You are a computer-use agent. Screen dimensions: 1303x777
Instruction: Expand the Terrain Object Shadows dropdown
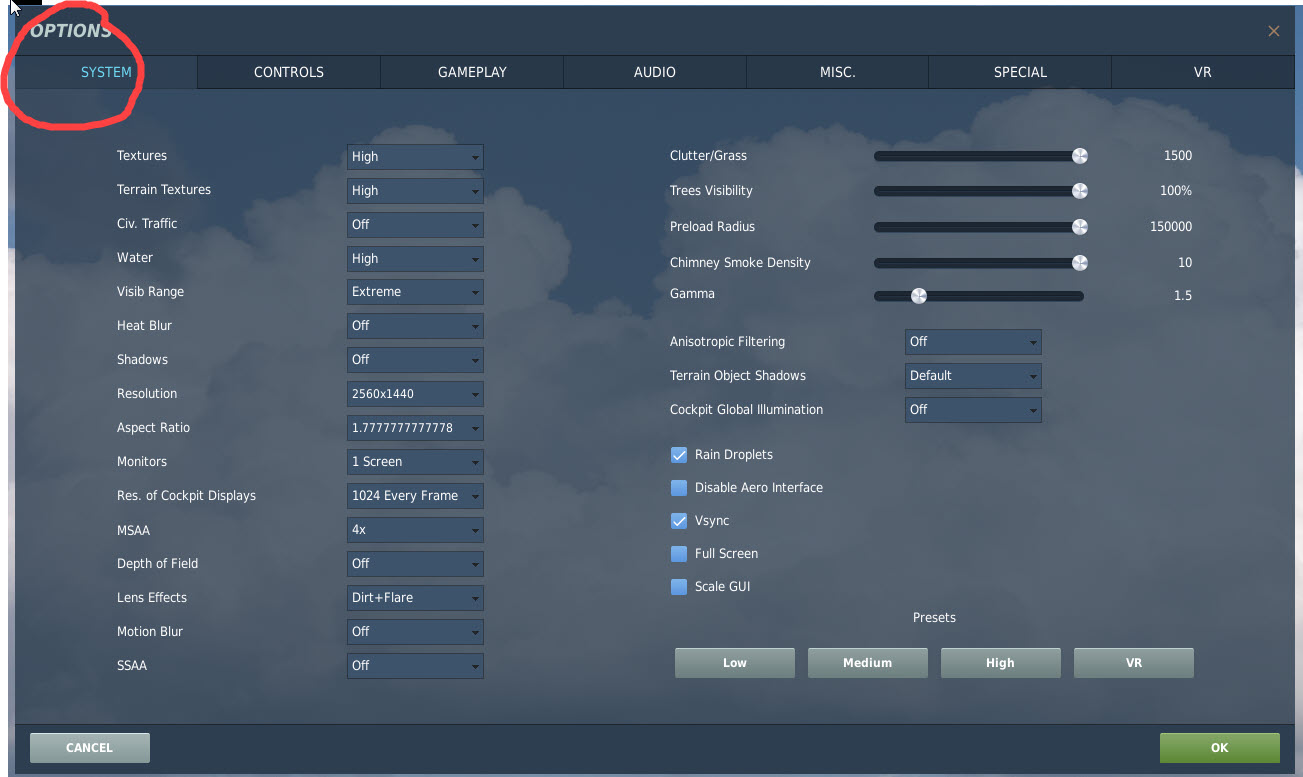click(x=973, y=376)
